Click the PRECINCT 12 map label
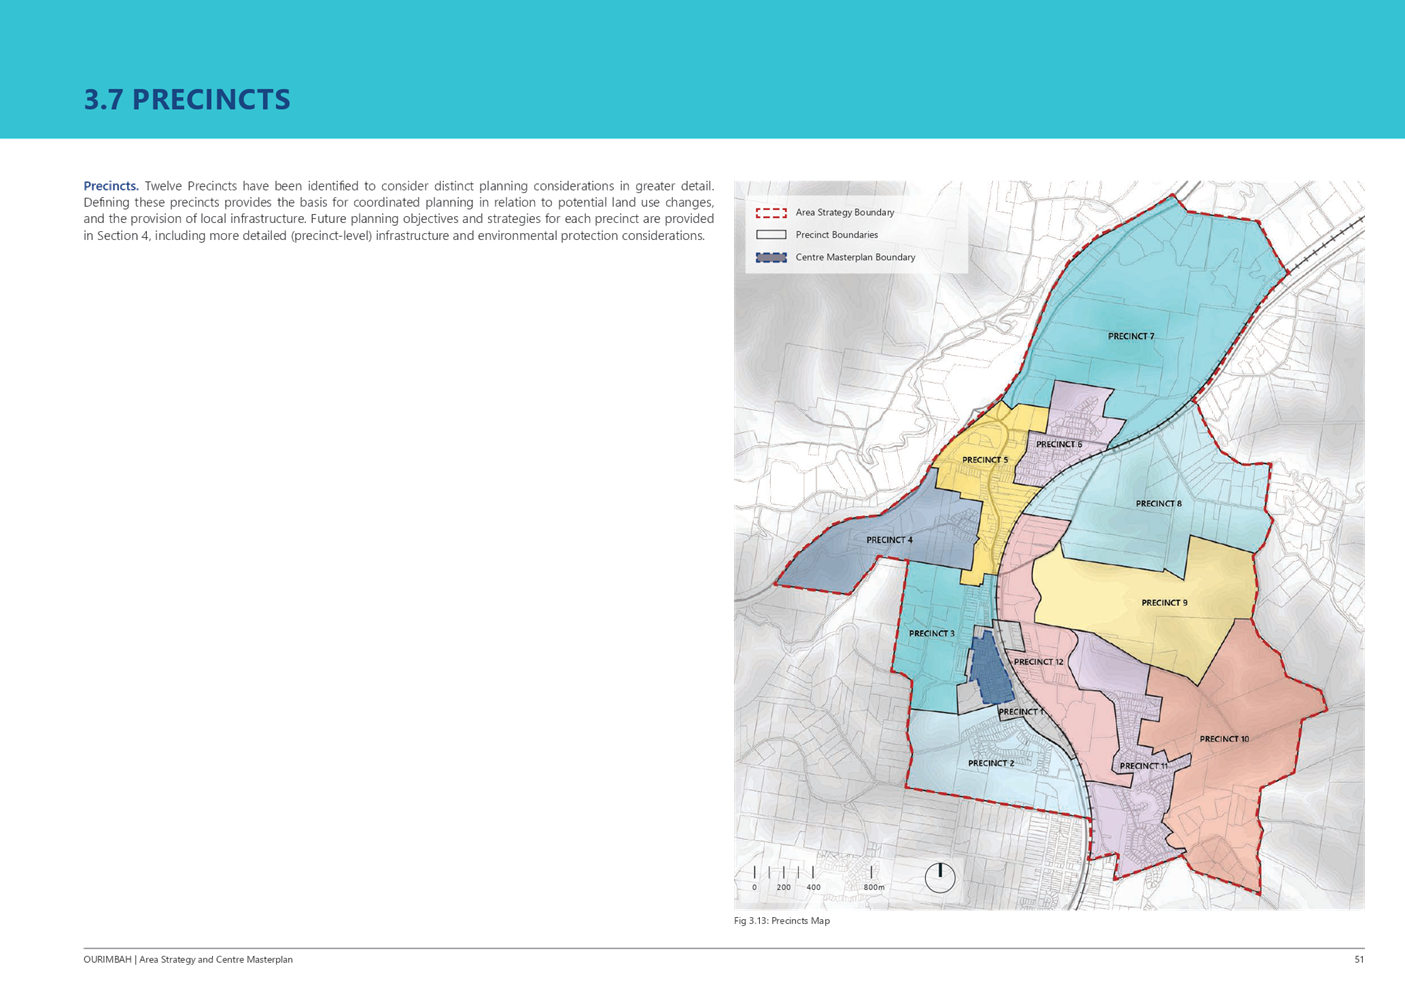 point(1038,661)
